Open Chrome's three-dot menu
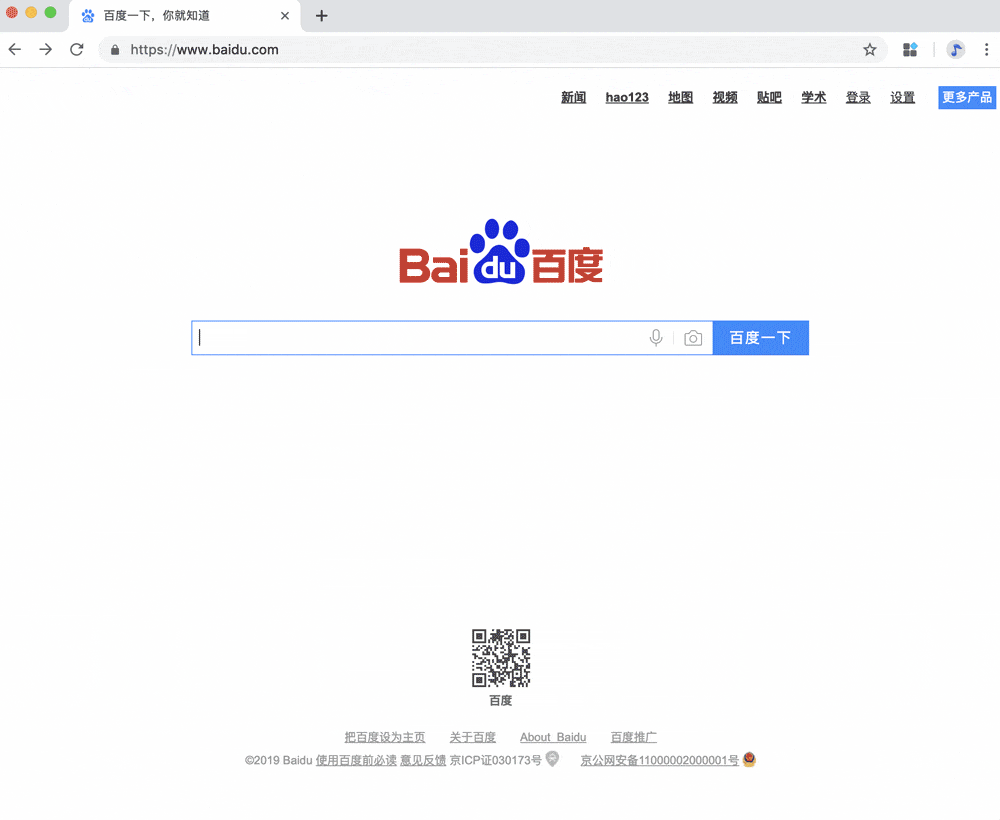 tap(986, 50)
